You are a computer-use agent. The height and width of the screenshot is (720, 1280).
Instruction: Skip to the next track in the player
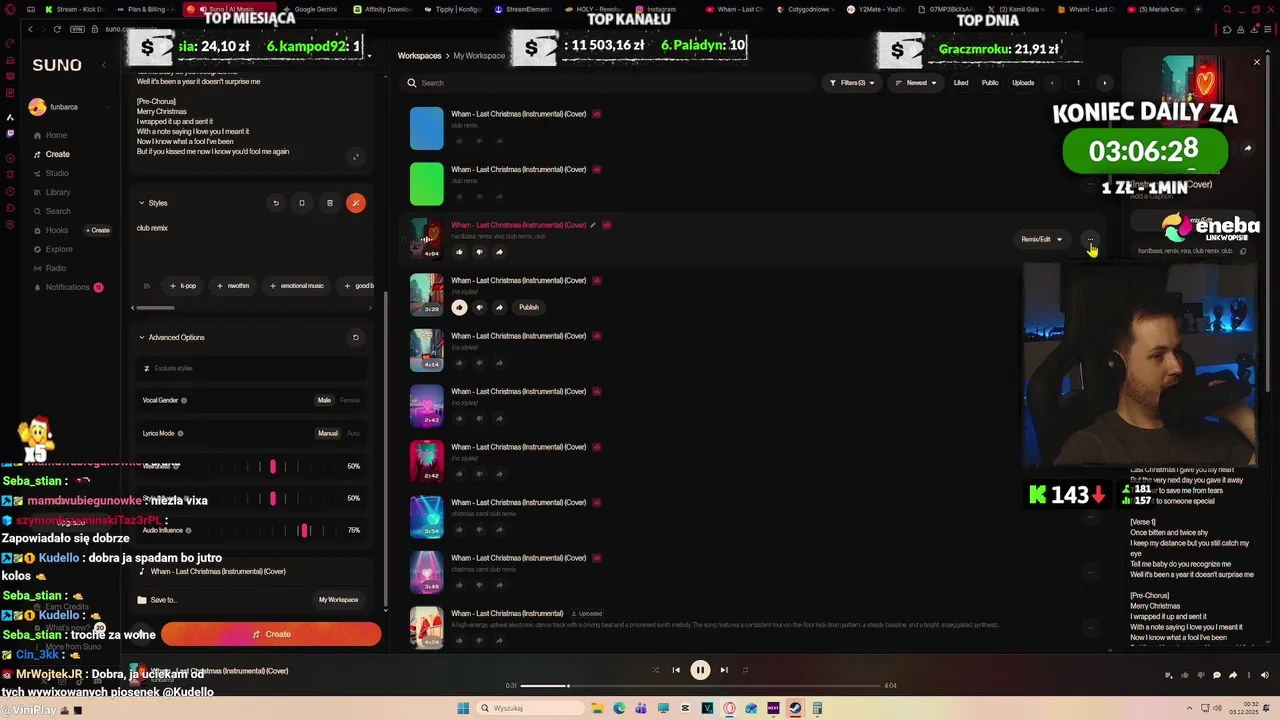point(724,670)
